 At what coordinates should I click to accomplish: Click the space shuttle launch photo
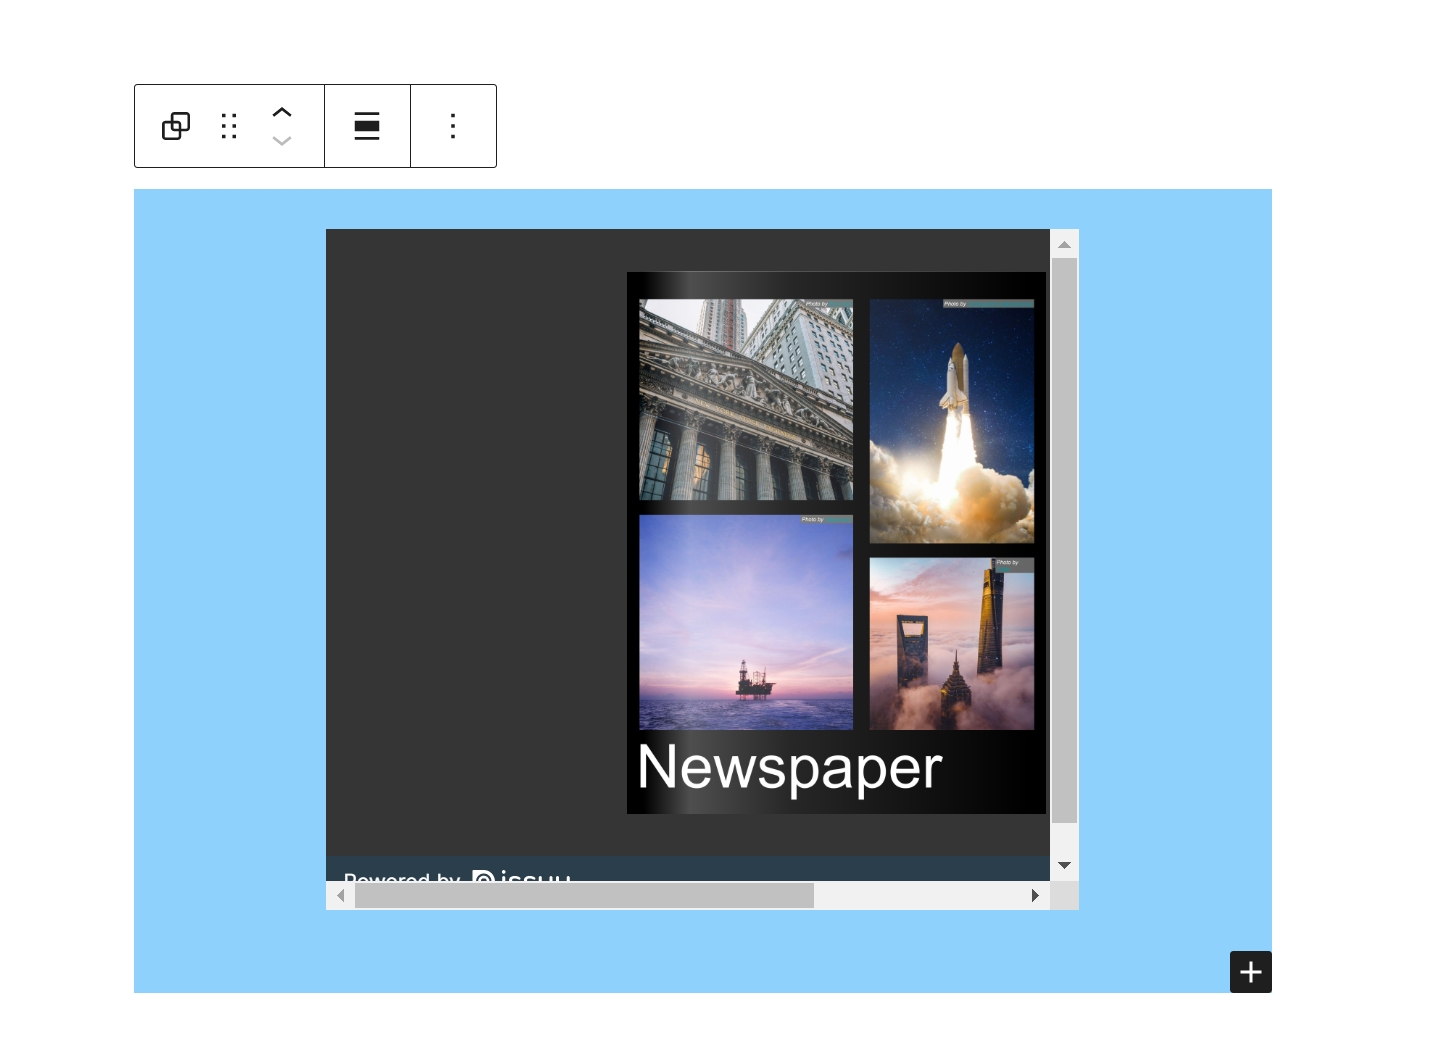(951, 420)
